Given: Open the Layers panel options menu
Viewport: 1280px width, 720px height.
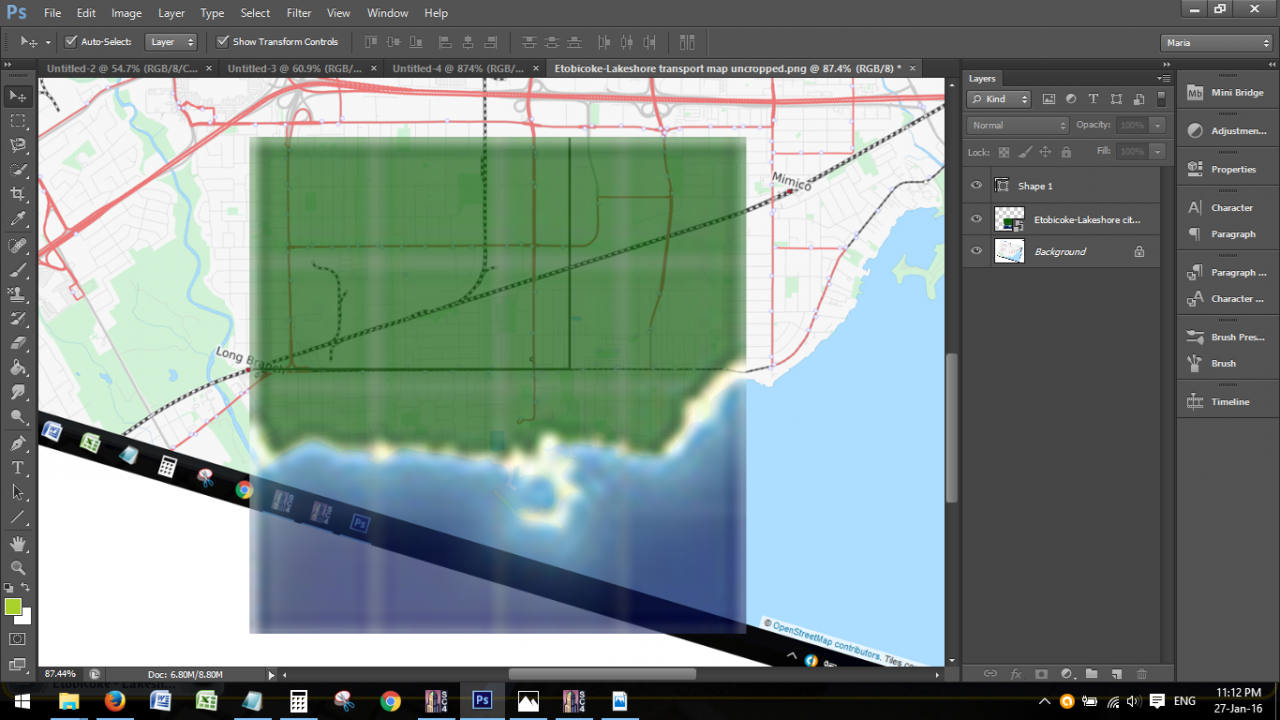Looking at the screenshot, I should (x=1164, y=78).
